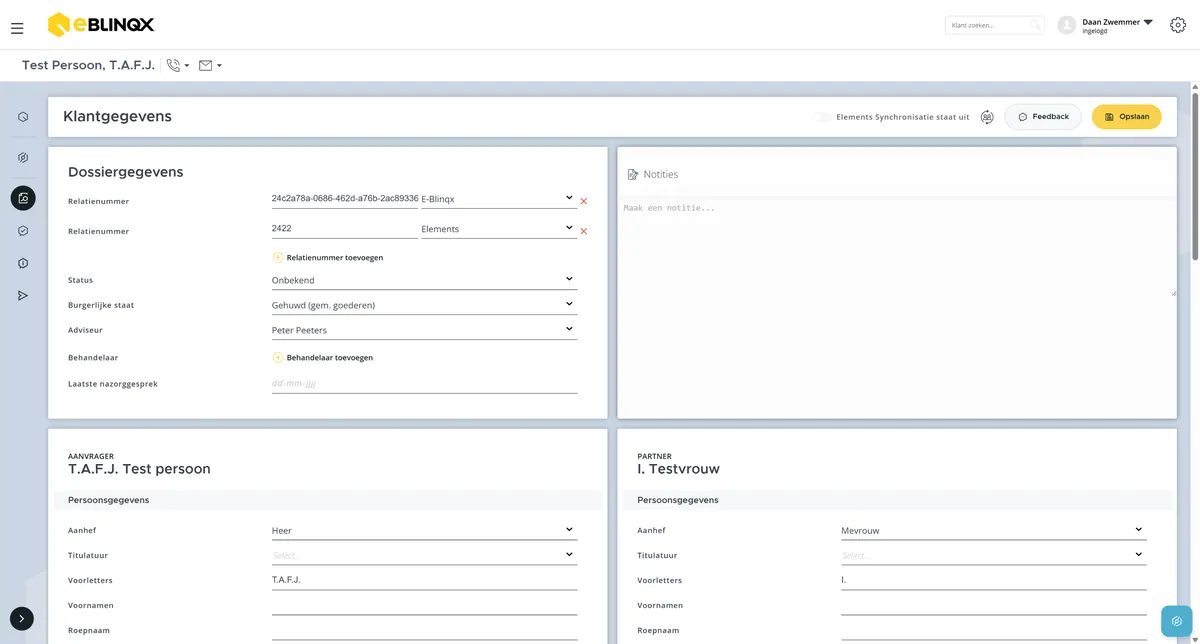Viewport: 1200px width, 644px height.
Task: Open the sidebar paper plane icon
Action: 23,295
